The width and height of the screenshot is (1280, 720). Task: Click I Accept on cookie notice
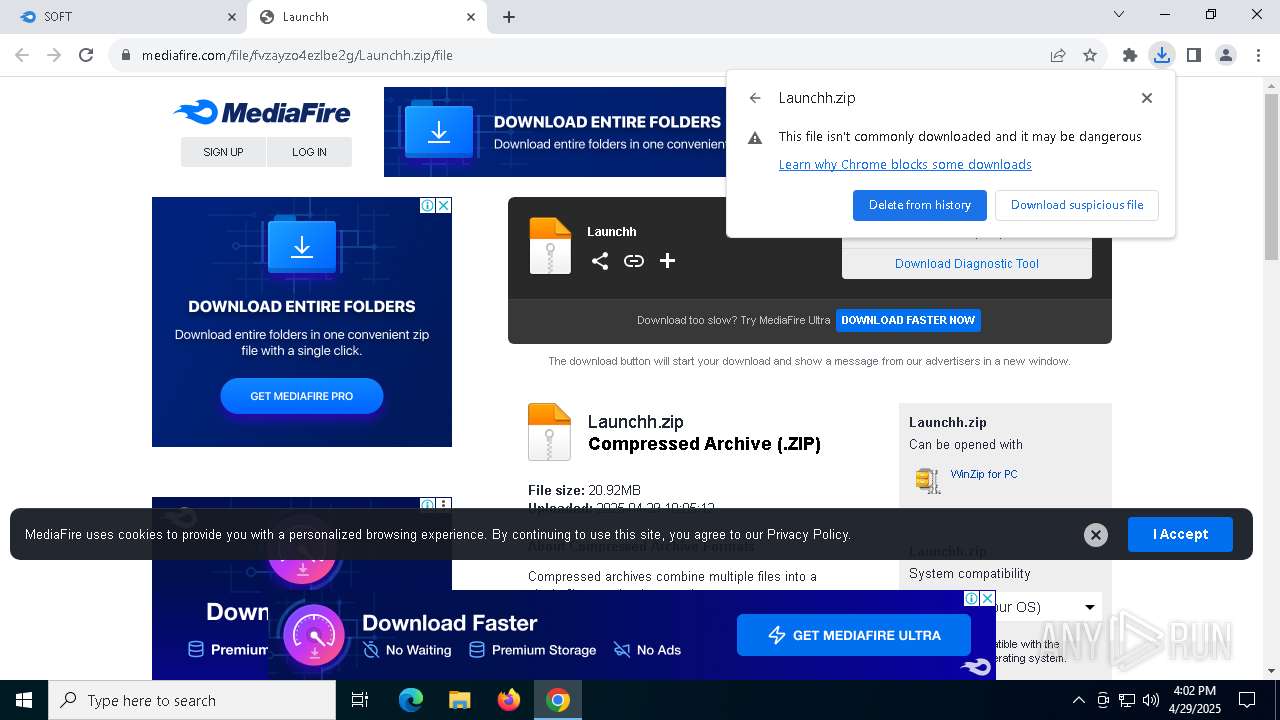click(x=1180, y=534)
